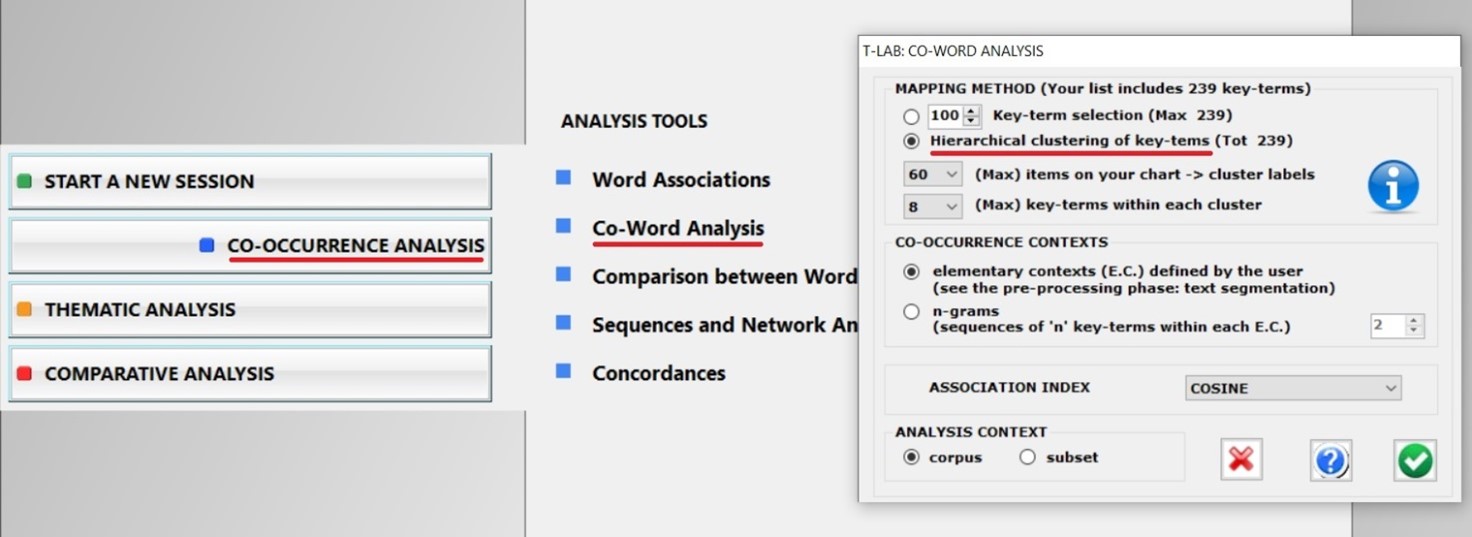This screenshot has height=537, width=1472.
Task: Click blue square beside Word Associations
Action: 563,178
